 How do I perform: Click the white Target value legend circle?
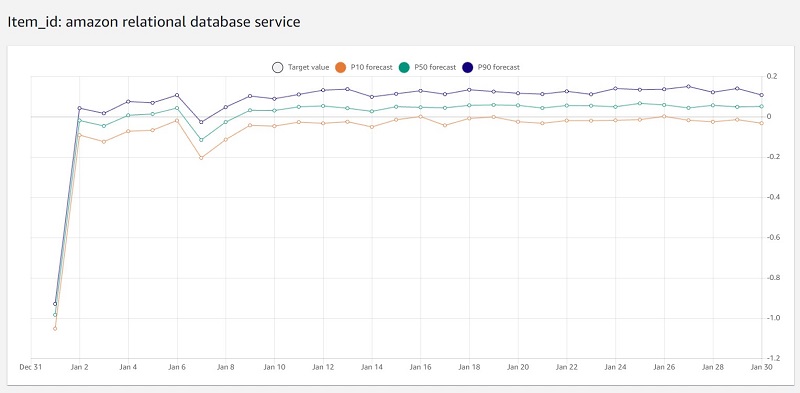pos(277,67)
